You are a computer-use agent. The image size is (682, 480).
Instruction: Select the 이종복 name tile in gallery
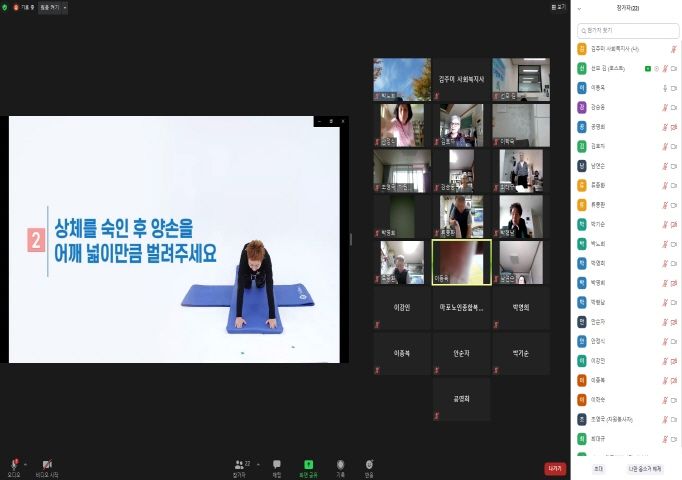pyautogui.click(x=402, y=353)
